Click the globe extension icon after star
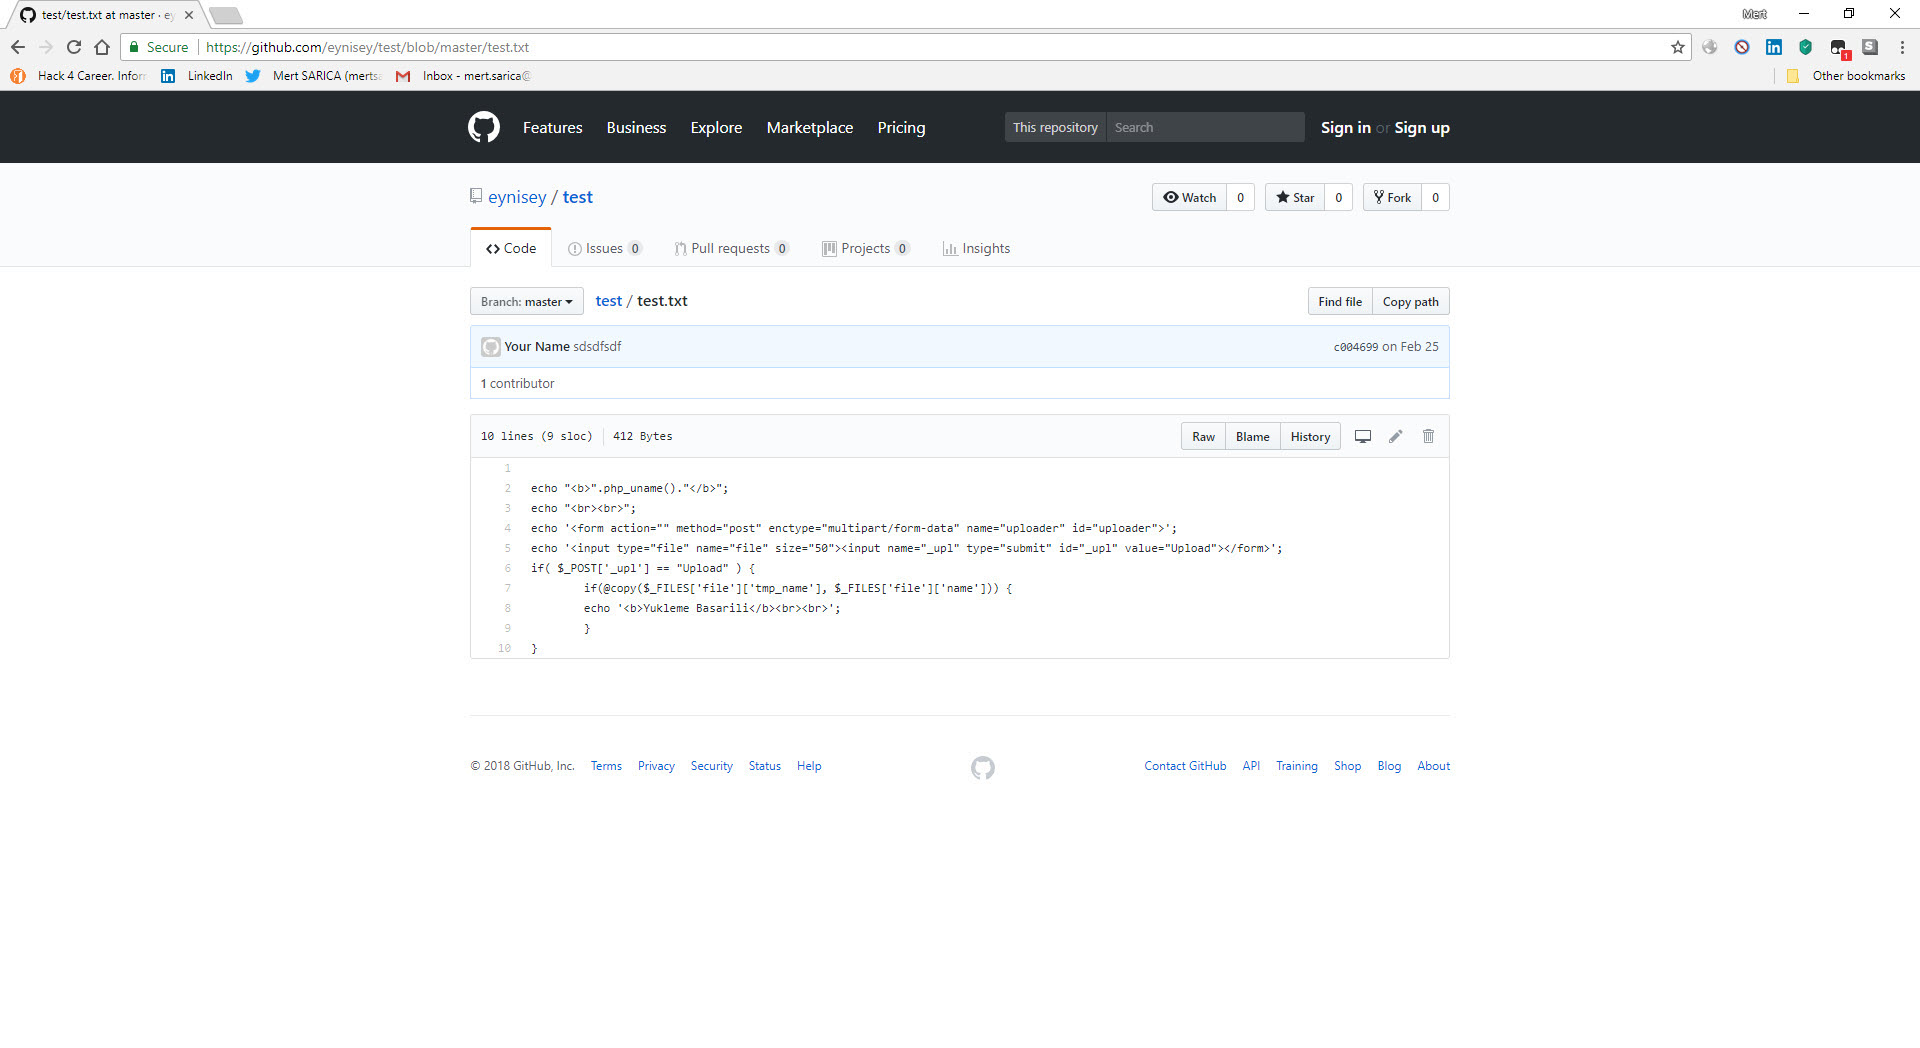1920x1048 pixels. click(x=1709, y=47)
